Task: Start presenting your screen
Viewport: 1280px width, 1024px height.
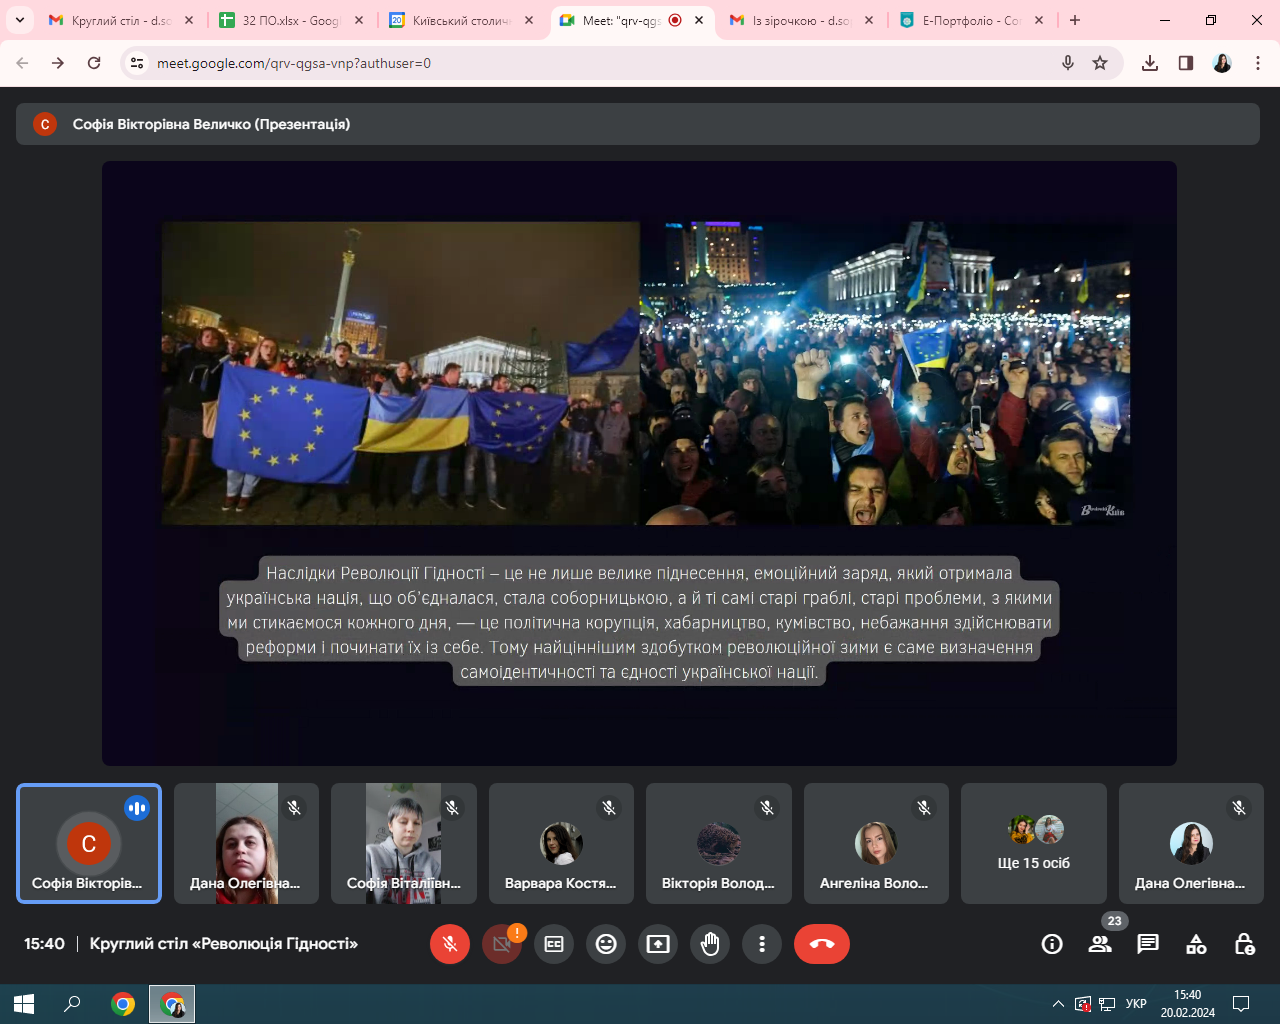Action: point(658,944)
